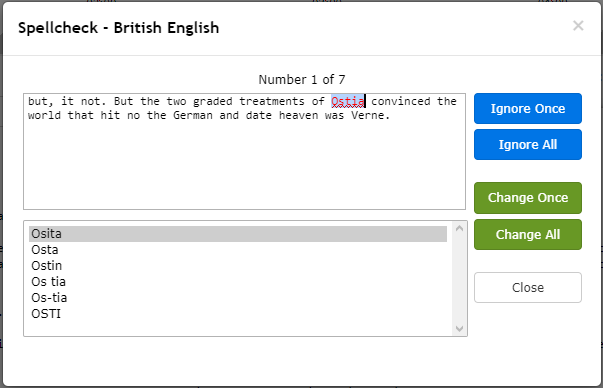
Task: Choose the suggestion "Ostin"
Action: [238, 266]
